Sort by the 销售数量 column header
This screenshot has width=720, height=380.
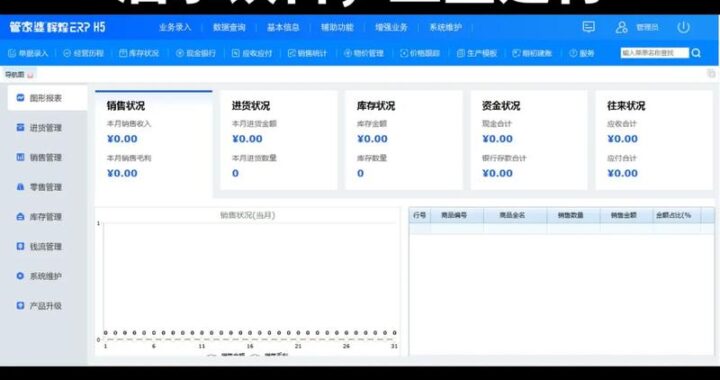click(574, 215)
